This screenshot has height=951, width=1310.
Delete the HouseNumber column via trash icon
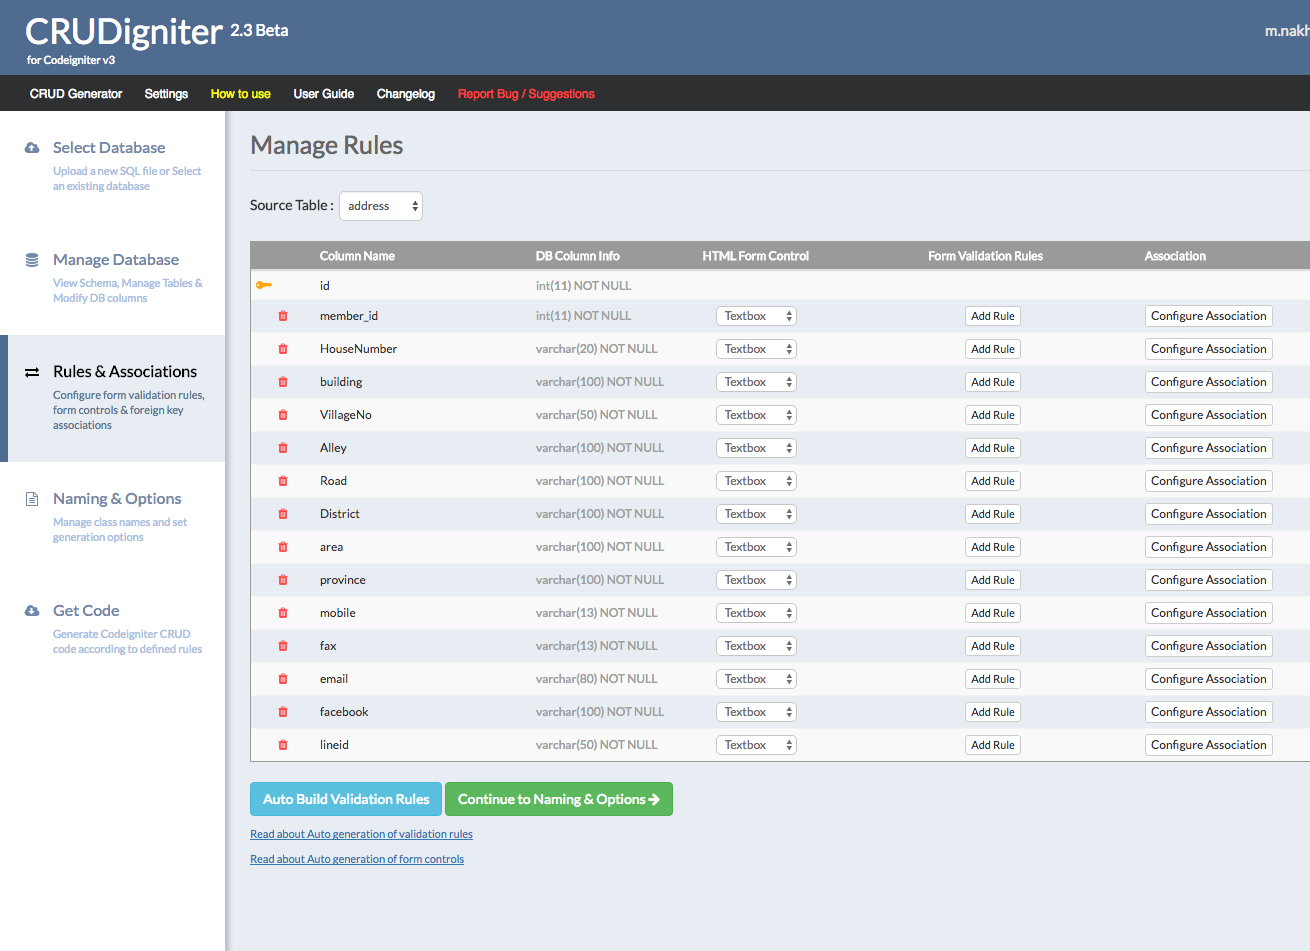pos(283,349)
